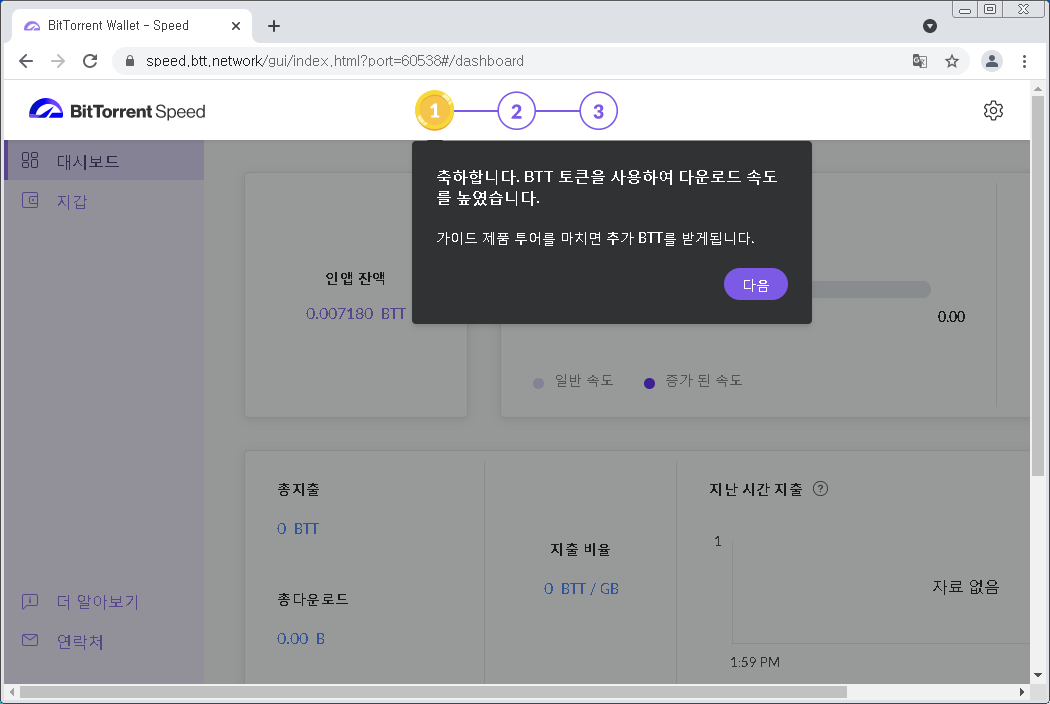Open 지갑 in sidebar

coord(104,201)
